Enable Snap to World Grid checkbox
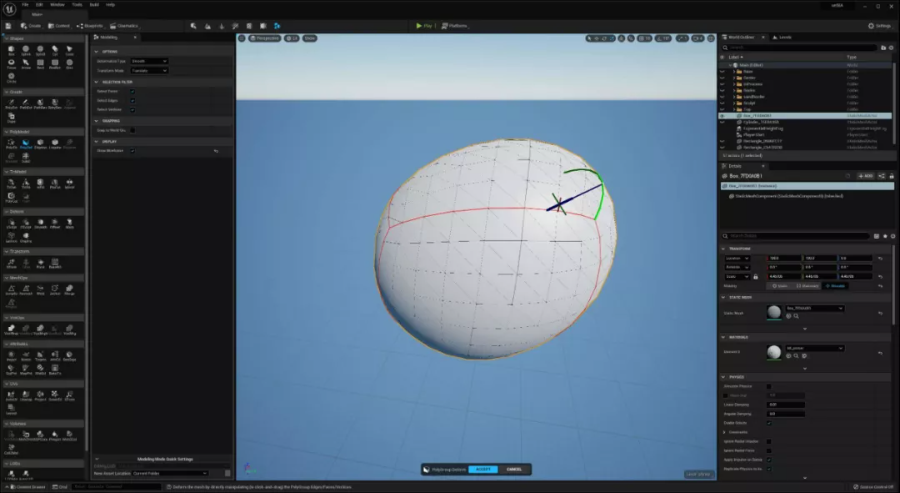 pos(133,130)
